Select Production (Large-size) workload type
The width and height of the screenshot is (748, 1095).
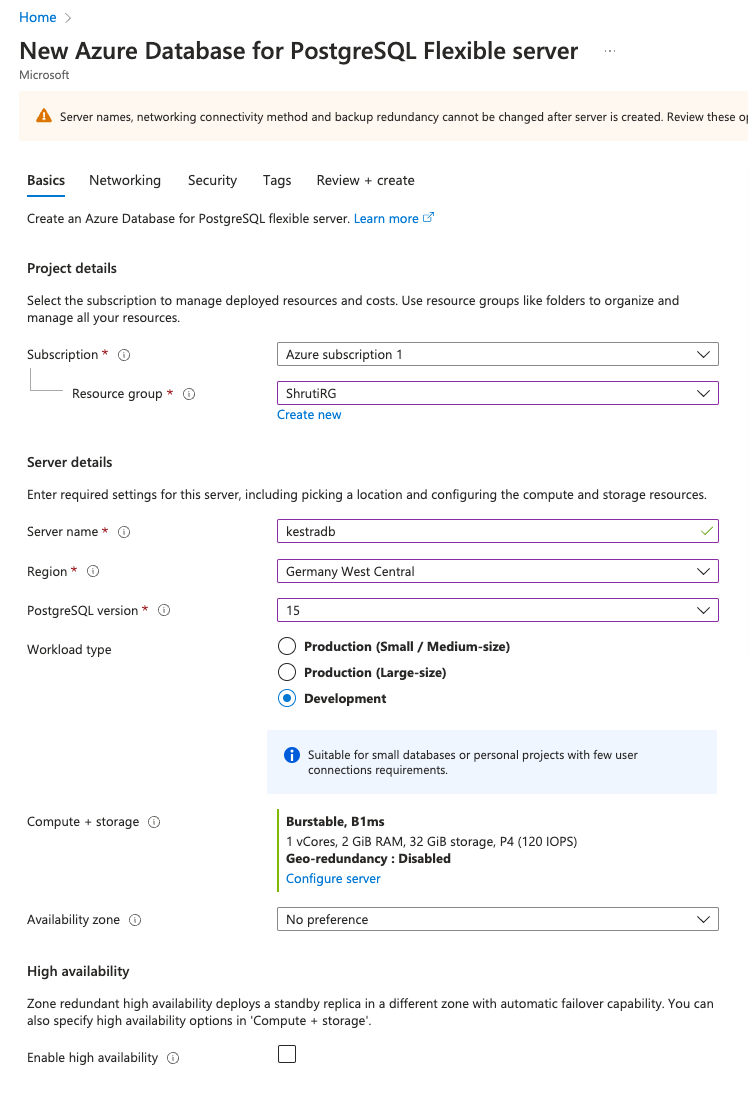[287, 672]
